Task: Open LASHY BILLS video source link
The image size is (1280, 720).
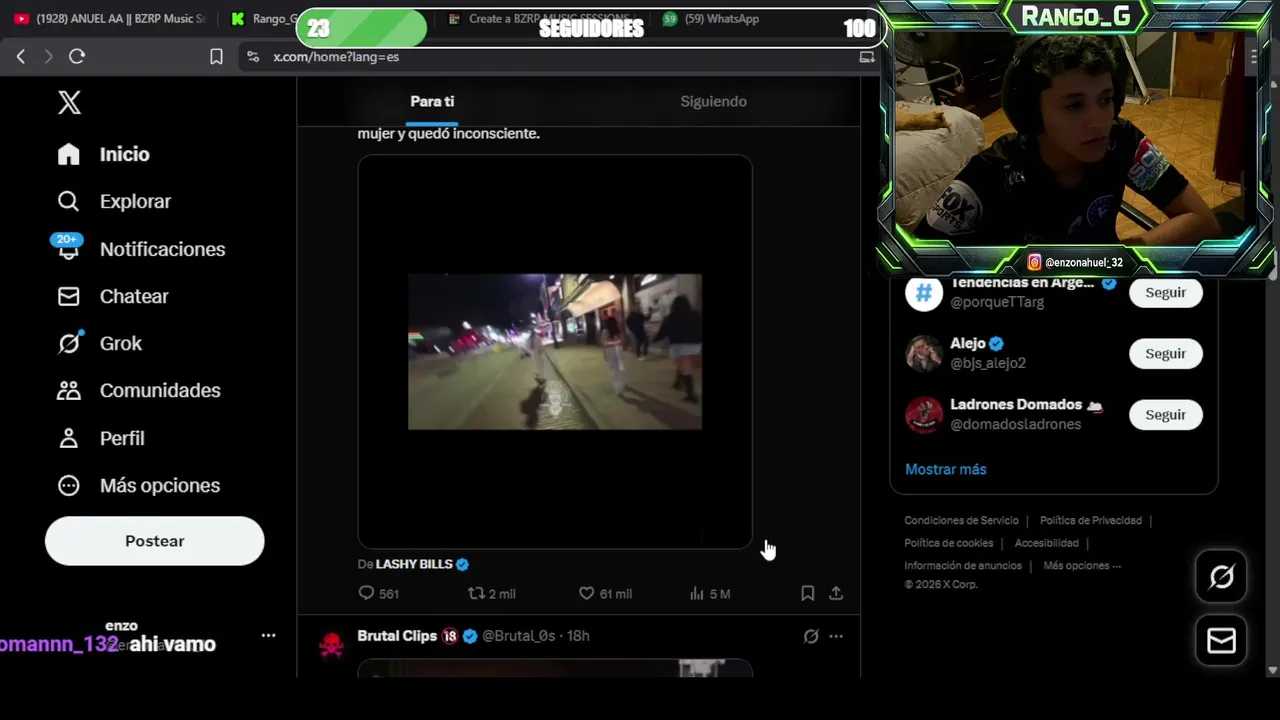Action: [414, 564]
